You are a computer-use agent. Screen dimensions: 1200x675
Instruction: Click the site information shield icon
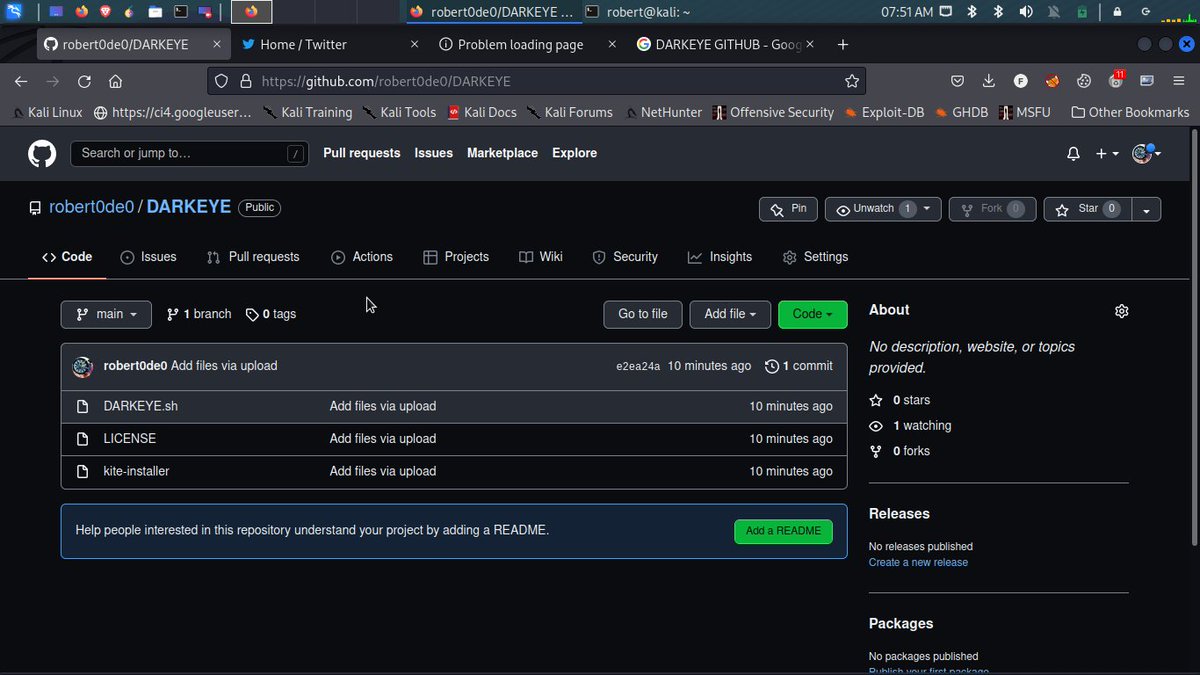coord(220,81)
